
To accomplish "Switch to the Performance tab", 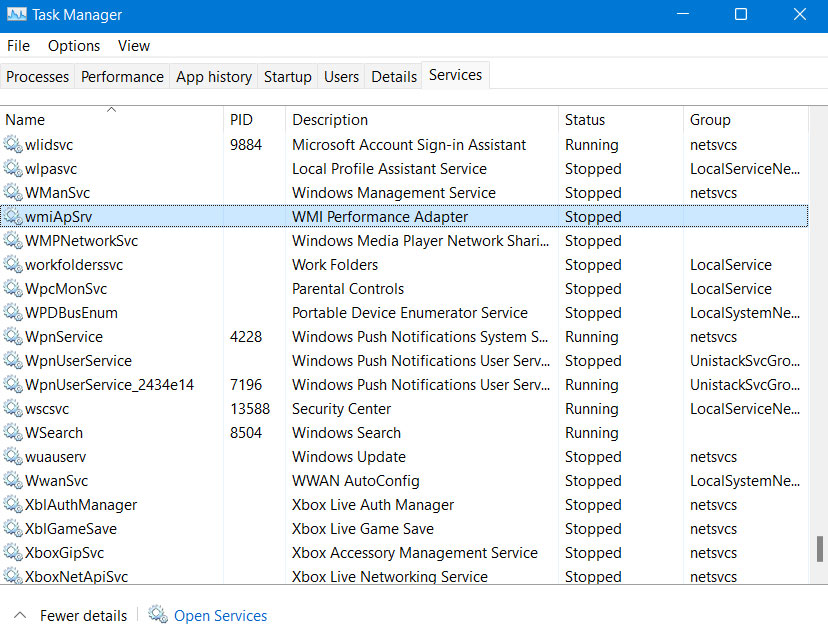I will pyautogui.click(x=122, y=77).
